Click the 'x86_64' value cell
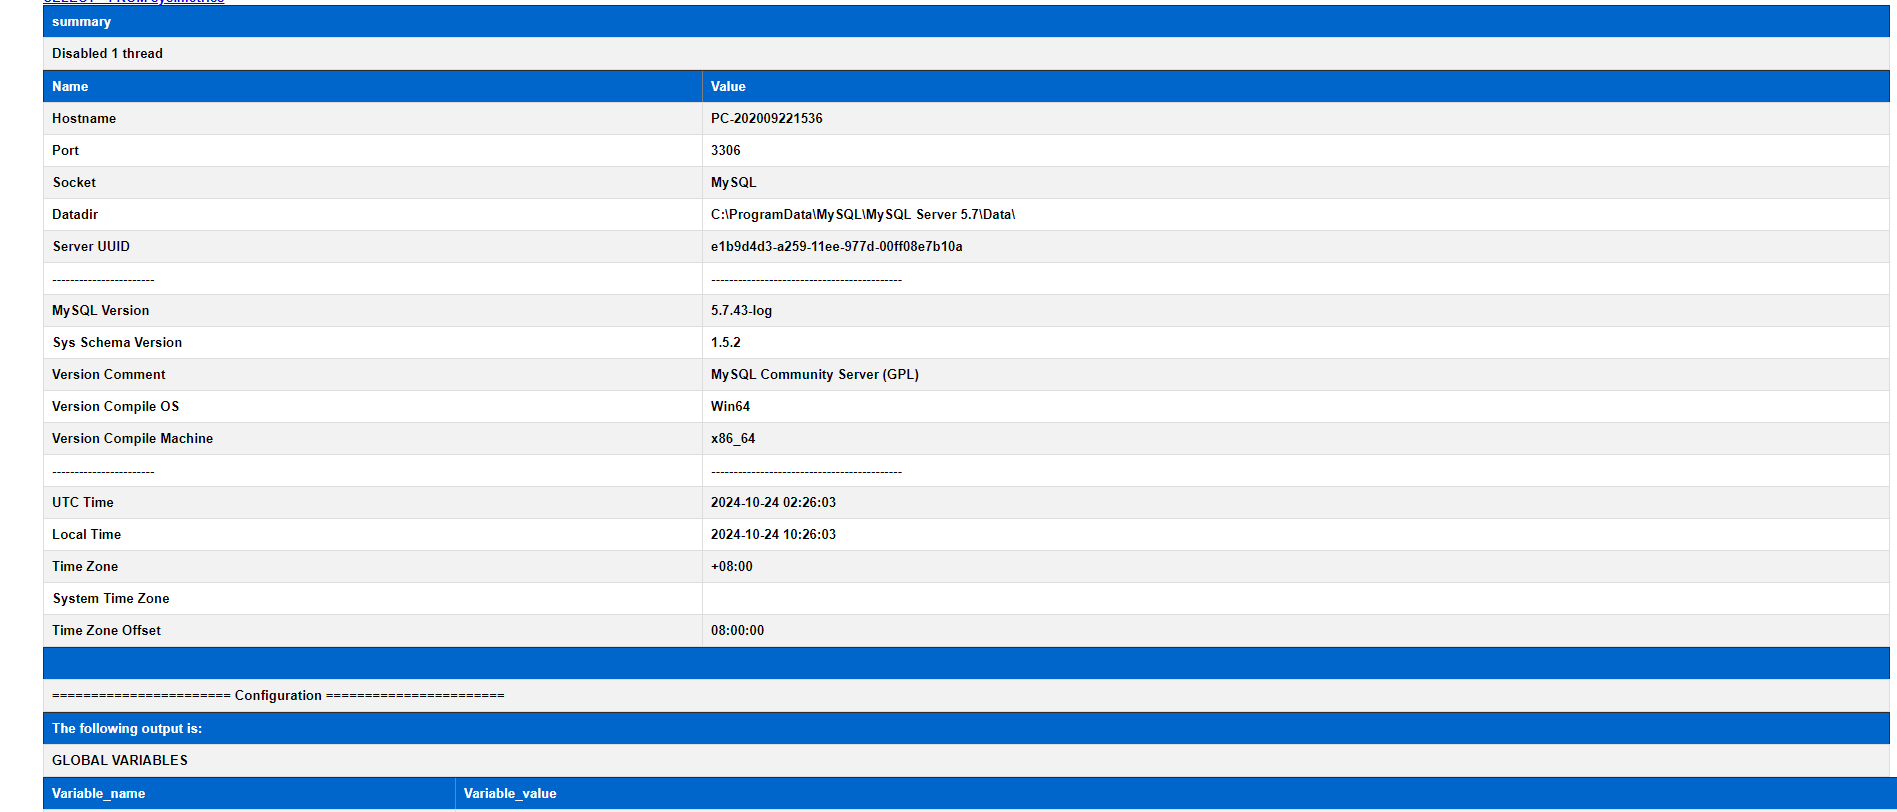 1296,439
